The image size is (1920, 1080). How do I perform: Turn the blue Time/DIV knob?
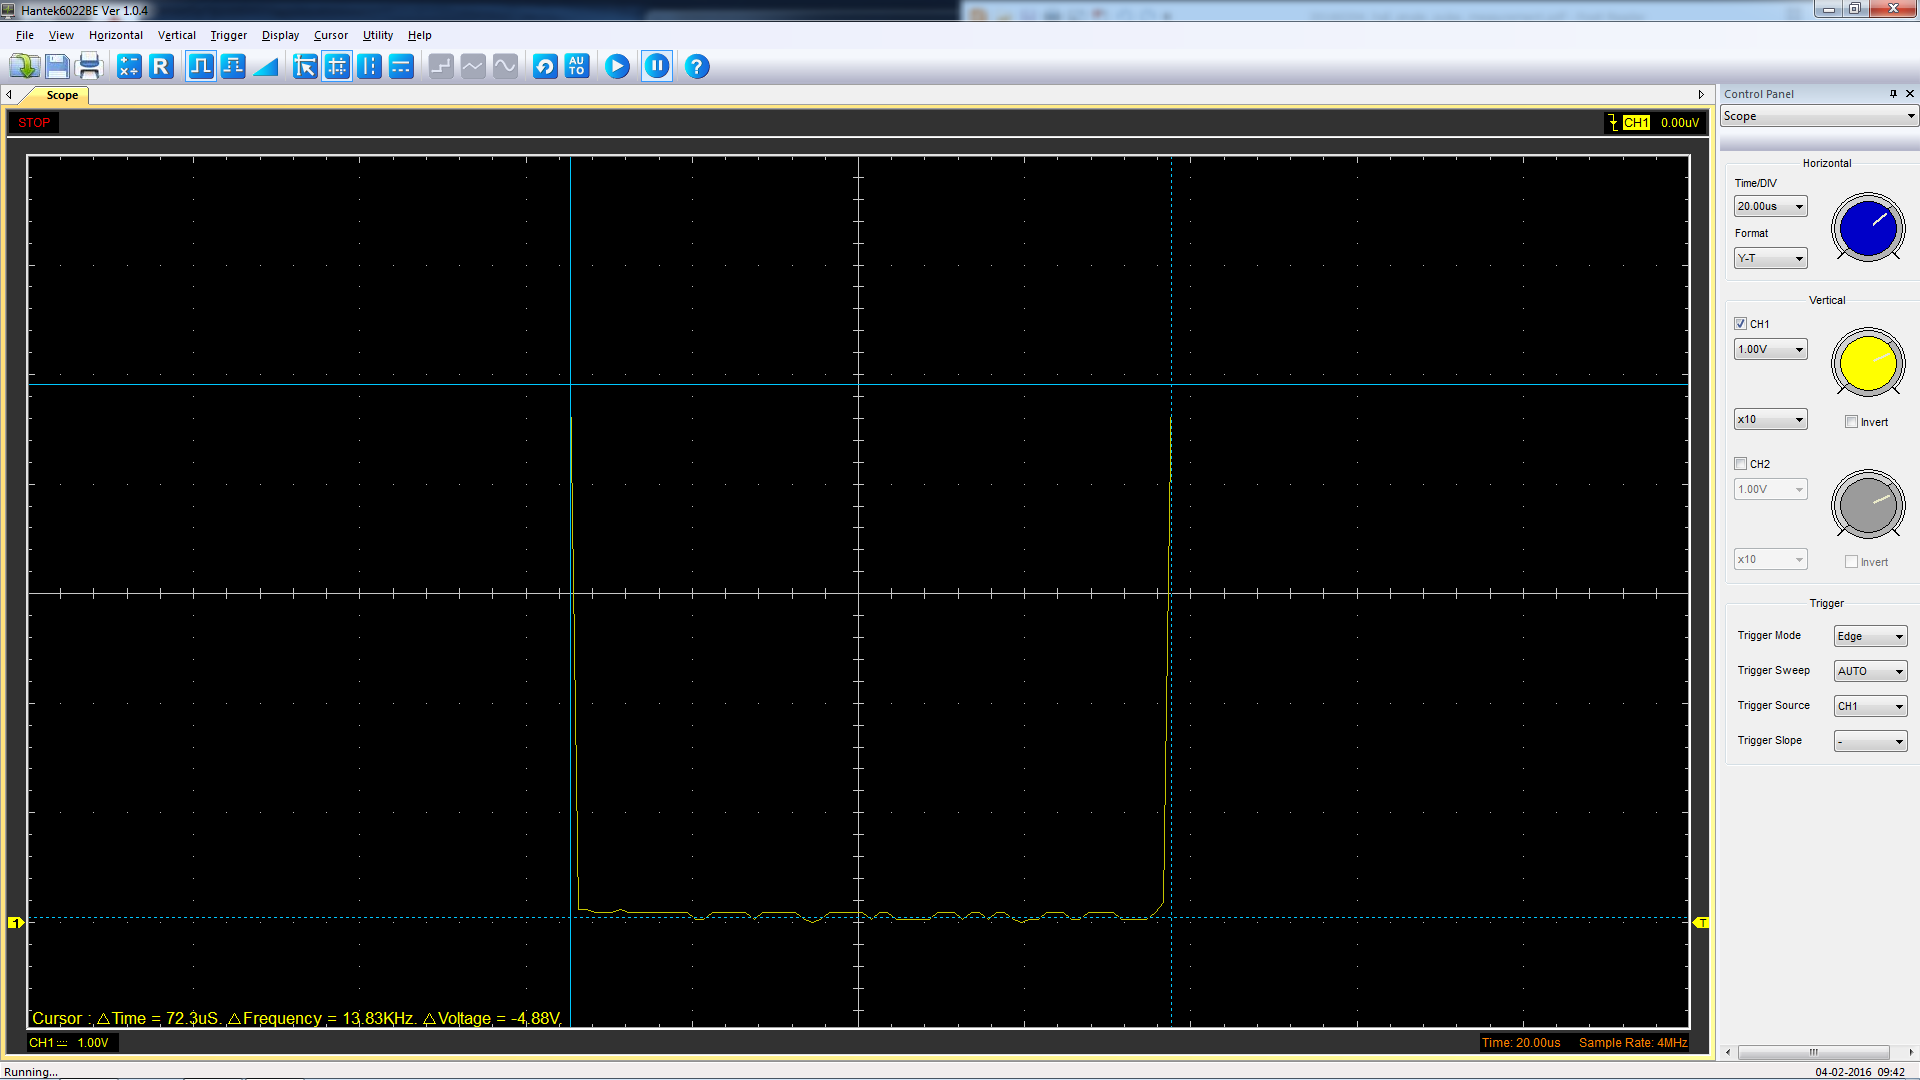point(1868,228)
